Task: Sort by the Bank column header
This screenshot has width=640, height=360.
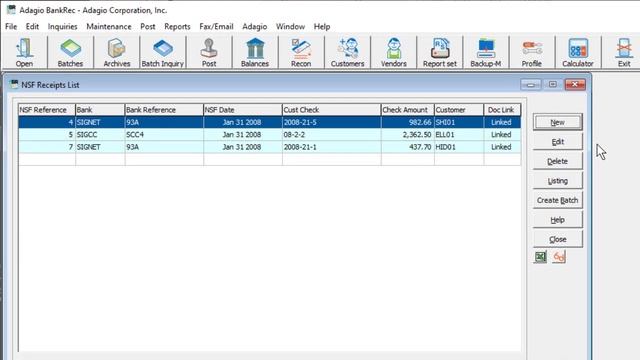Action: [x=100, y=110]
